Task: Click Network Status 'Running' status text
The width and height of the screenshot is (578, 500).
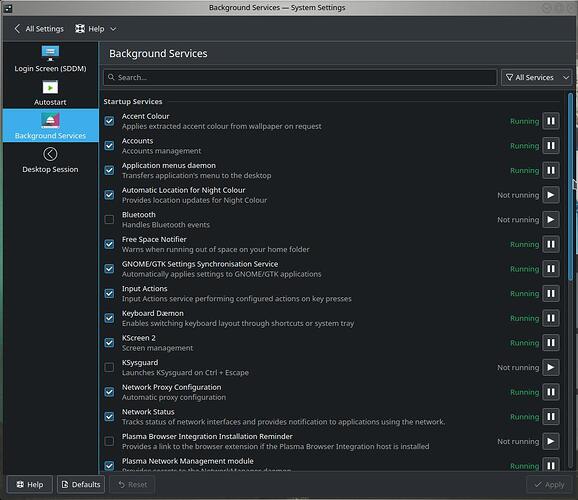Action: coord(524,417)
